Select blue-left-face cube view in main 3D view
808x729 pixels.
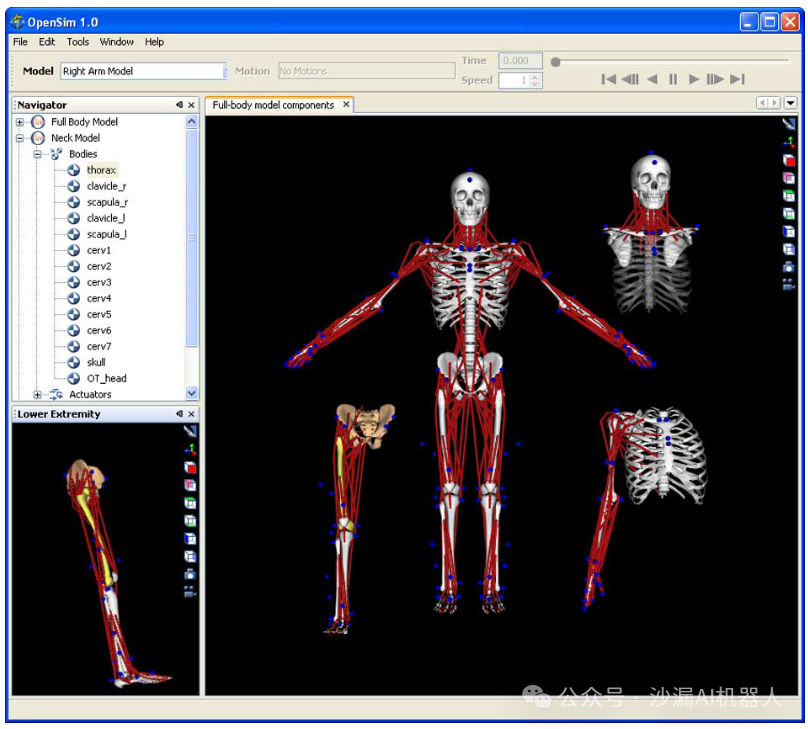coord(788,231)
